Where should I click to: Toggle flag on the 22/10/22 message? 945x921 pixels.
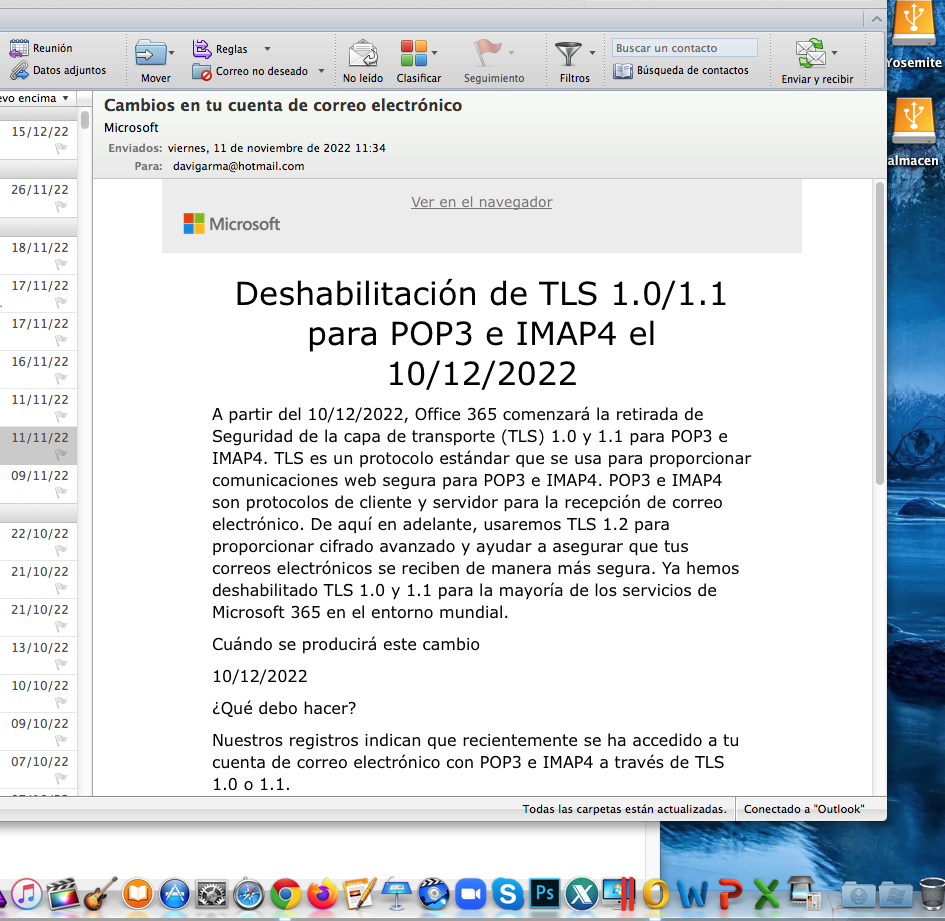pos(61,550)
